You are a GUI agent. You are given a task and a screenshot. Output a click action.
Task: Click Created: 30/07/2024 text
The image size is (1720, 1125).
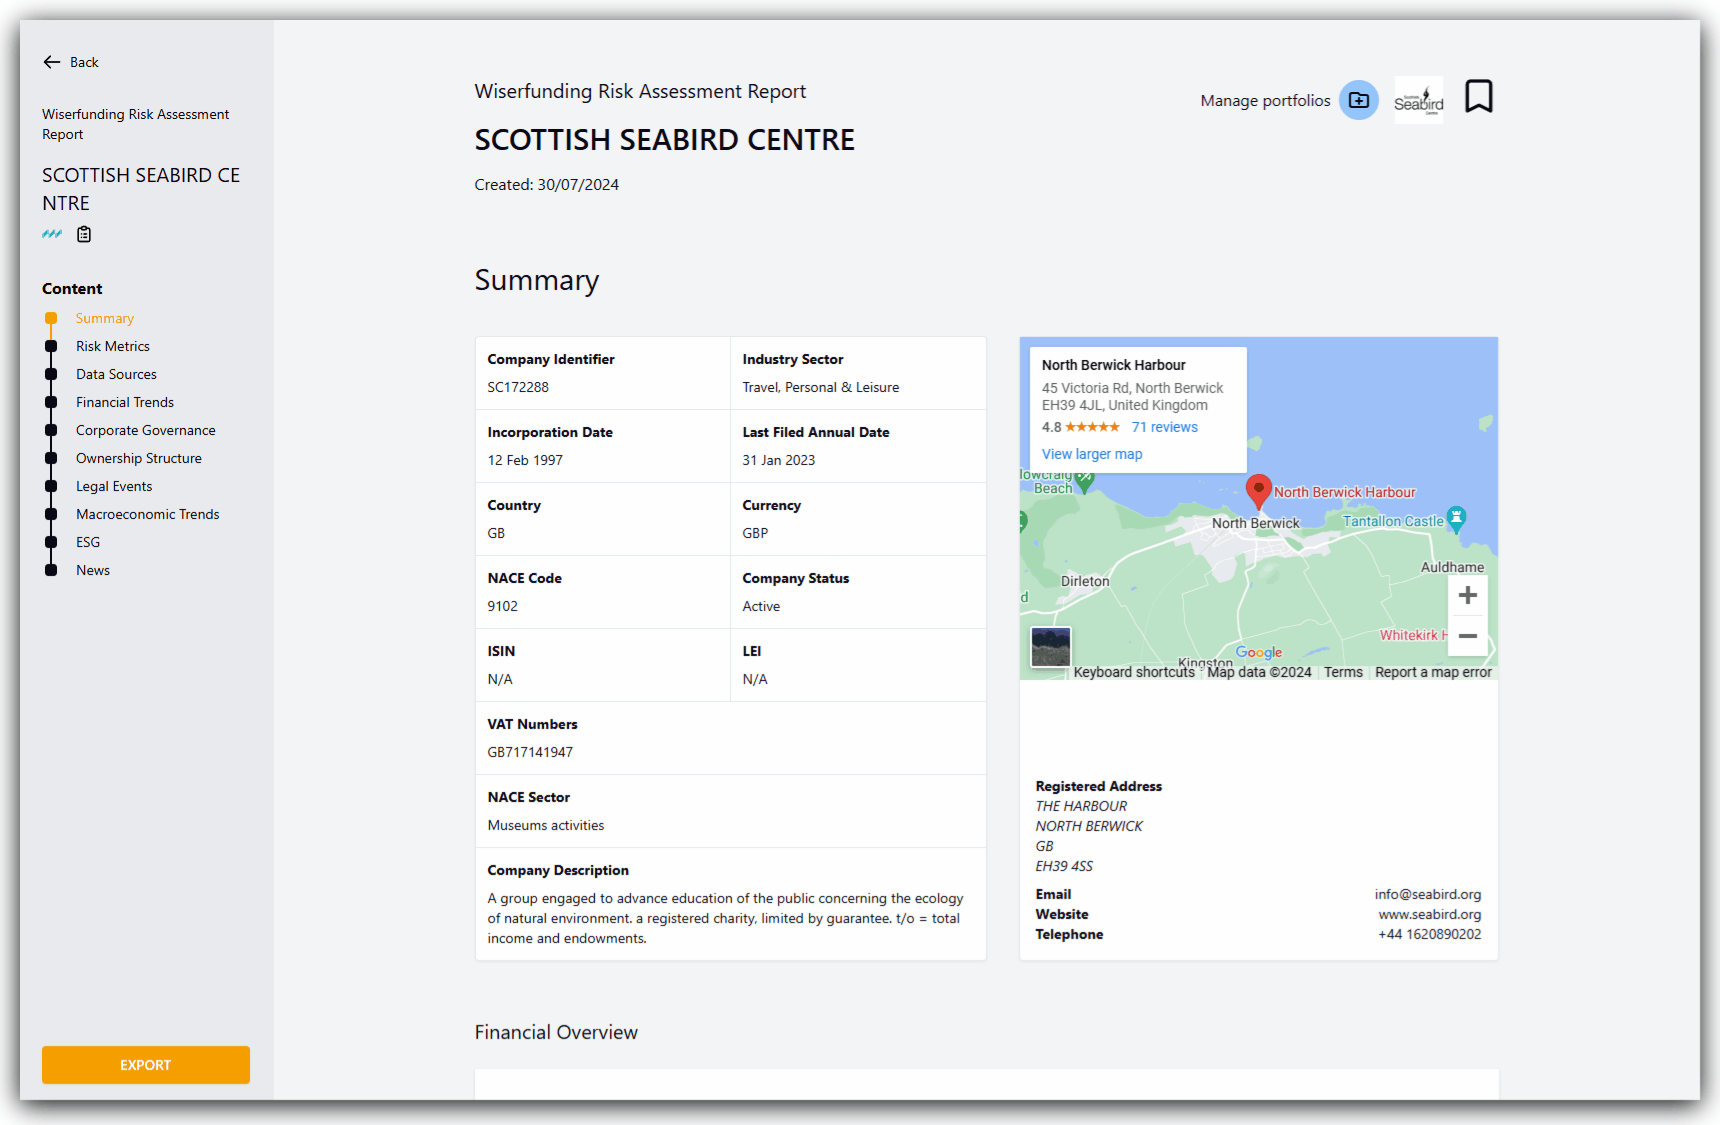click(547, 185)
